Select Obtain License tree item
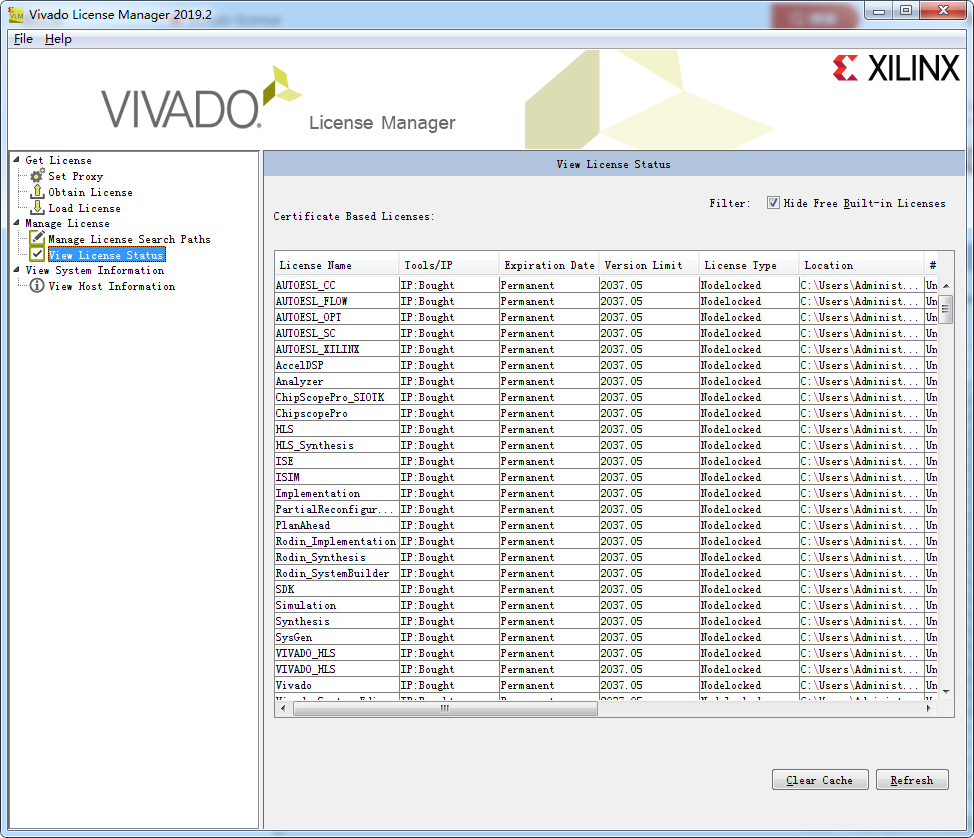The image size is (974, 838). pyautogui.click(x=91, y=193)
